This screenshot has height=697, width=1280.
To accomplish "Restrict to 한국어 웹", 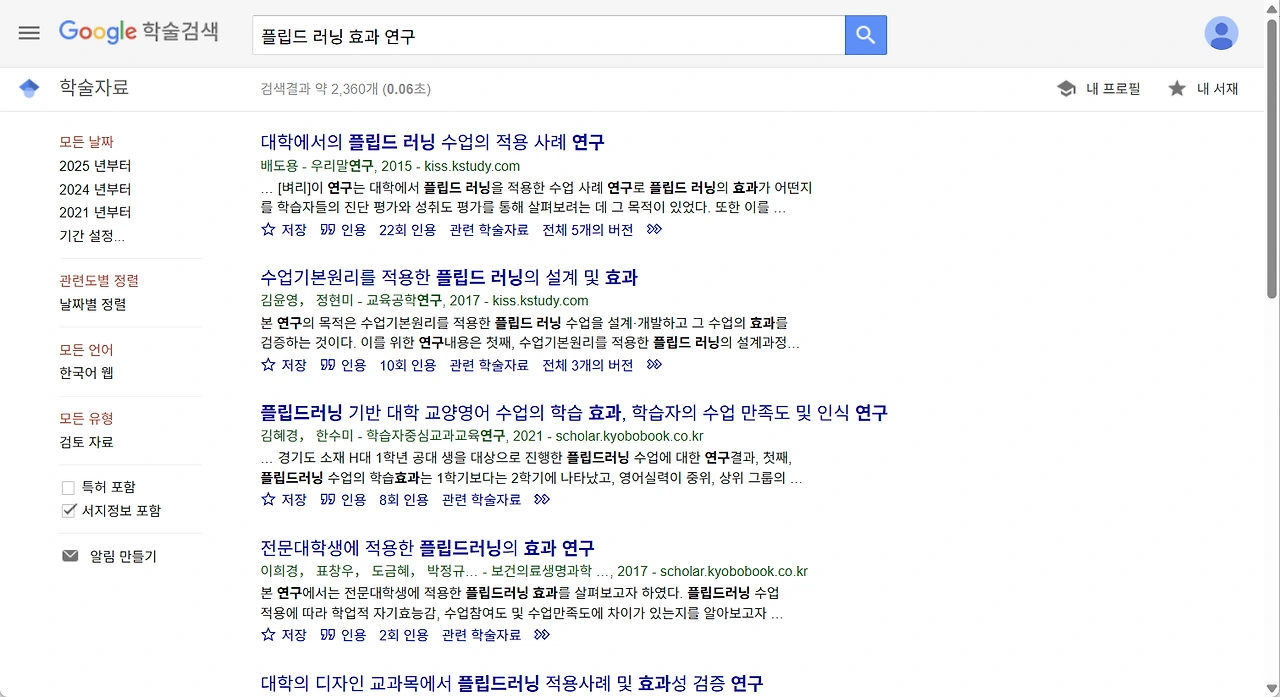I will tap(86, 373).
